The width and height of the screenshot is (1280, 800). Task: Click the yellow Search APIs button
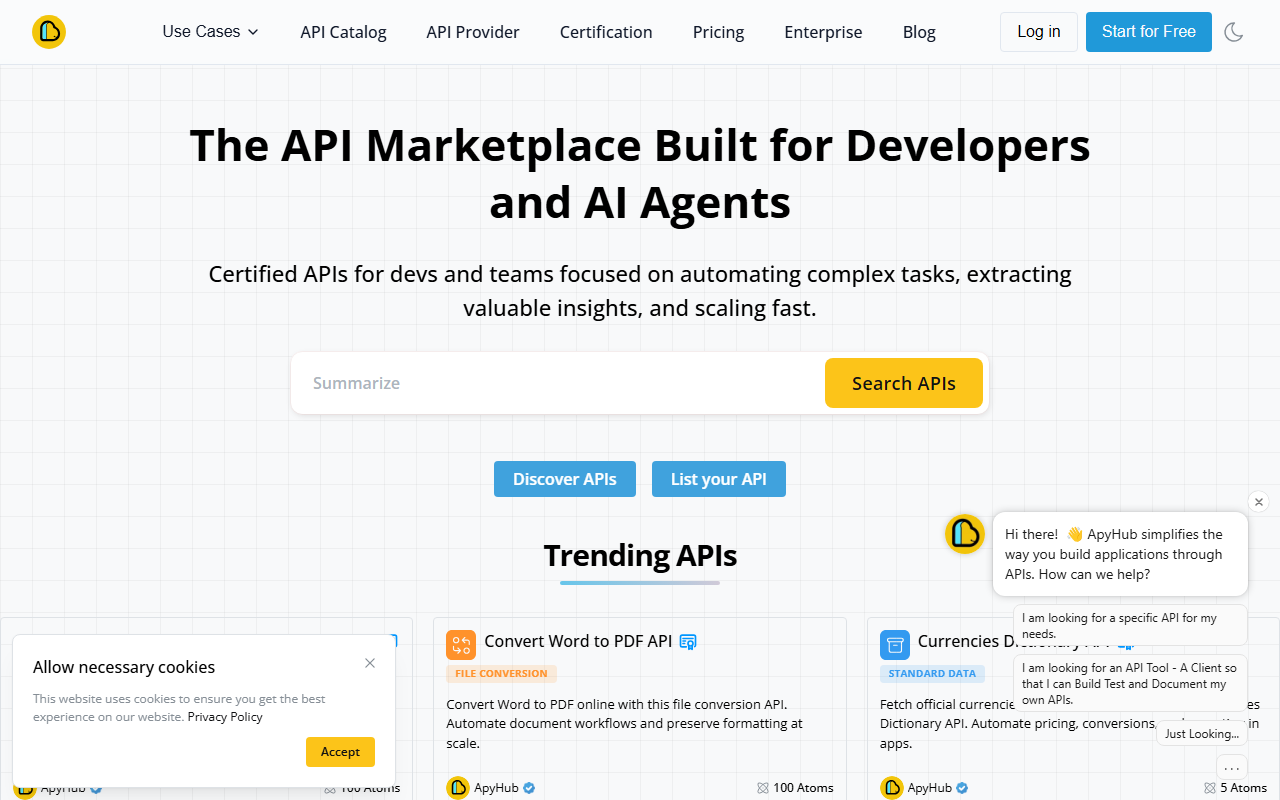coord(904,383)
